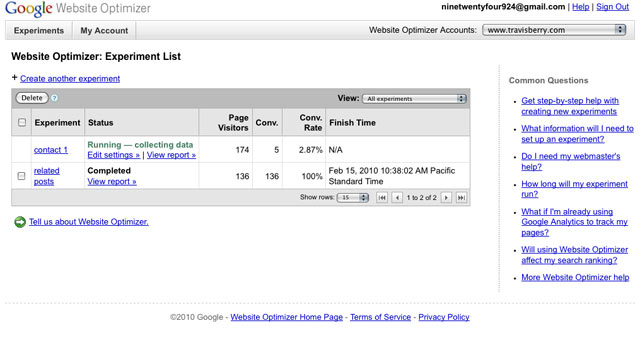Screen dimensions: 640x364
Task: Open the Help link at top
Action: point(580,7)
